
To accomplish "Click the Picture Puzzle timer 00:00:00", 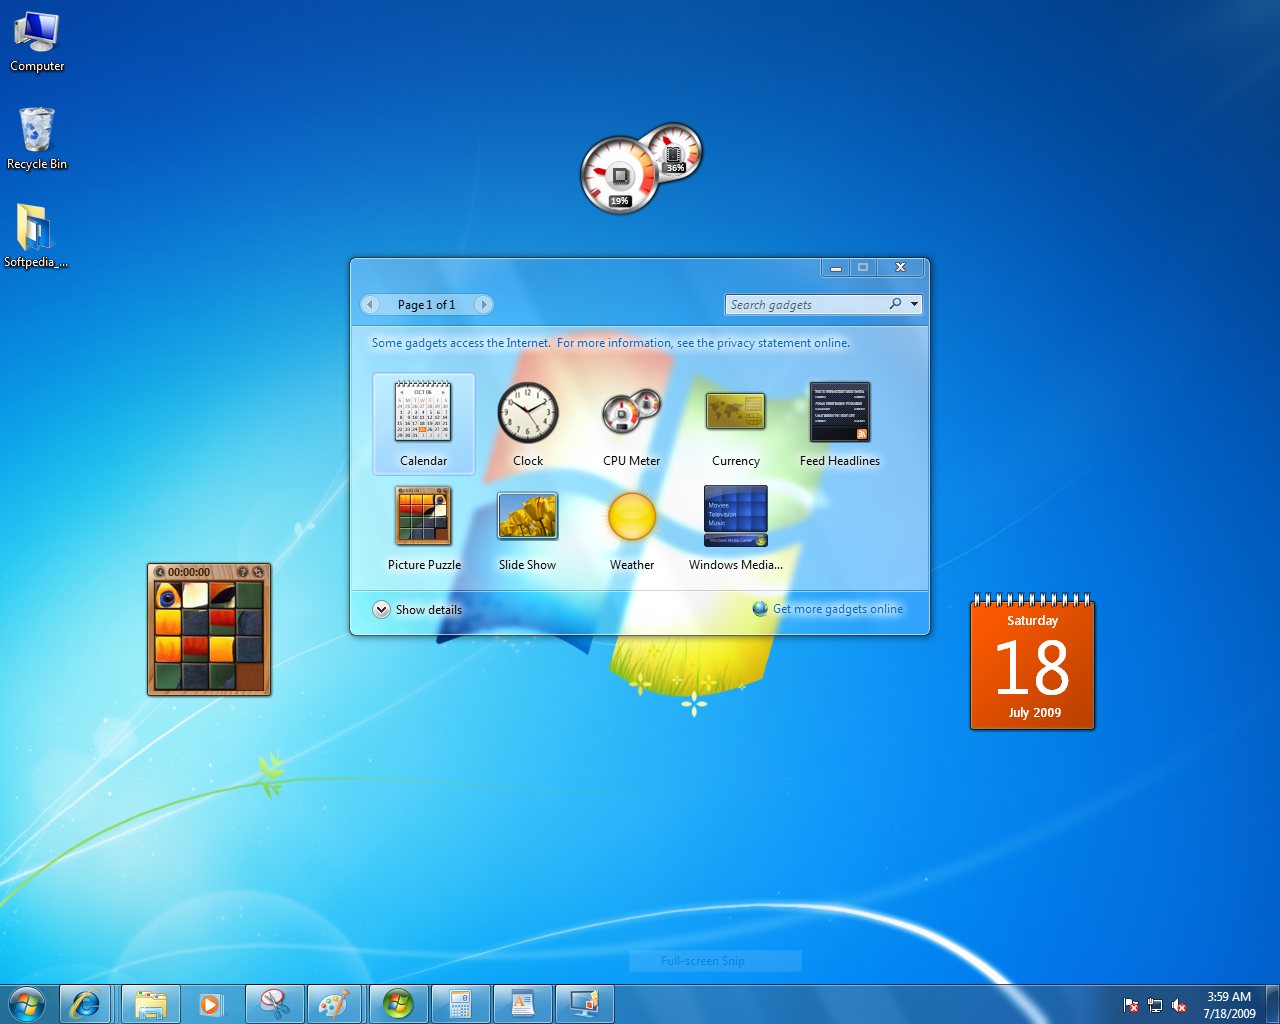I will point(189,572).
